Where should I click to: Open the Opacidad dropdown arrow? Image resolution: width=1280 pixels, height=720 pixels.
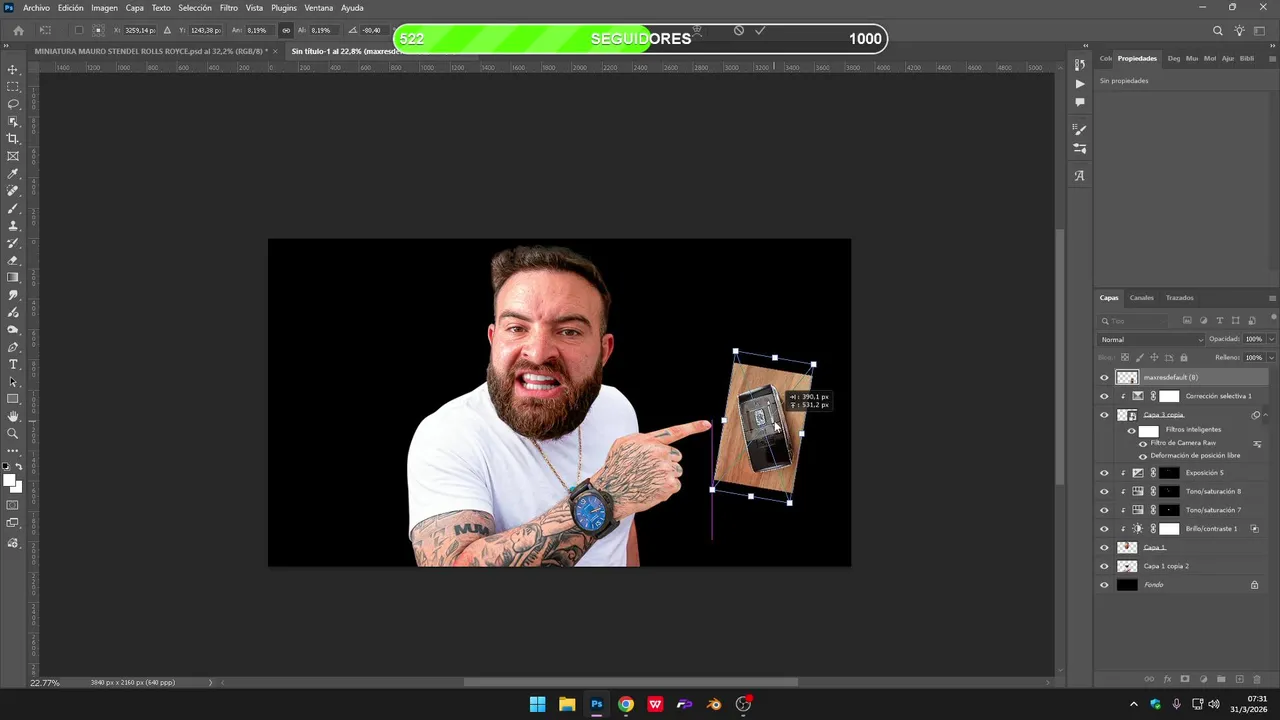pos(1271,339)
